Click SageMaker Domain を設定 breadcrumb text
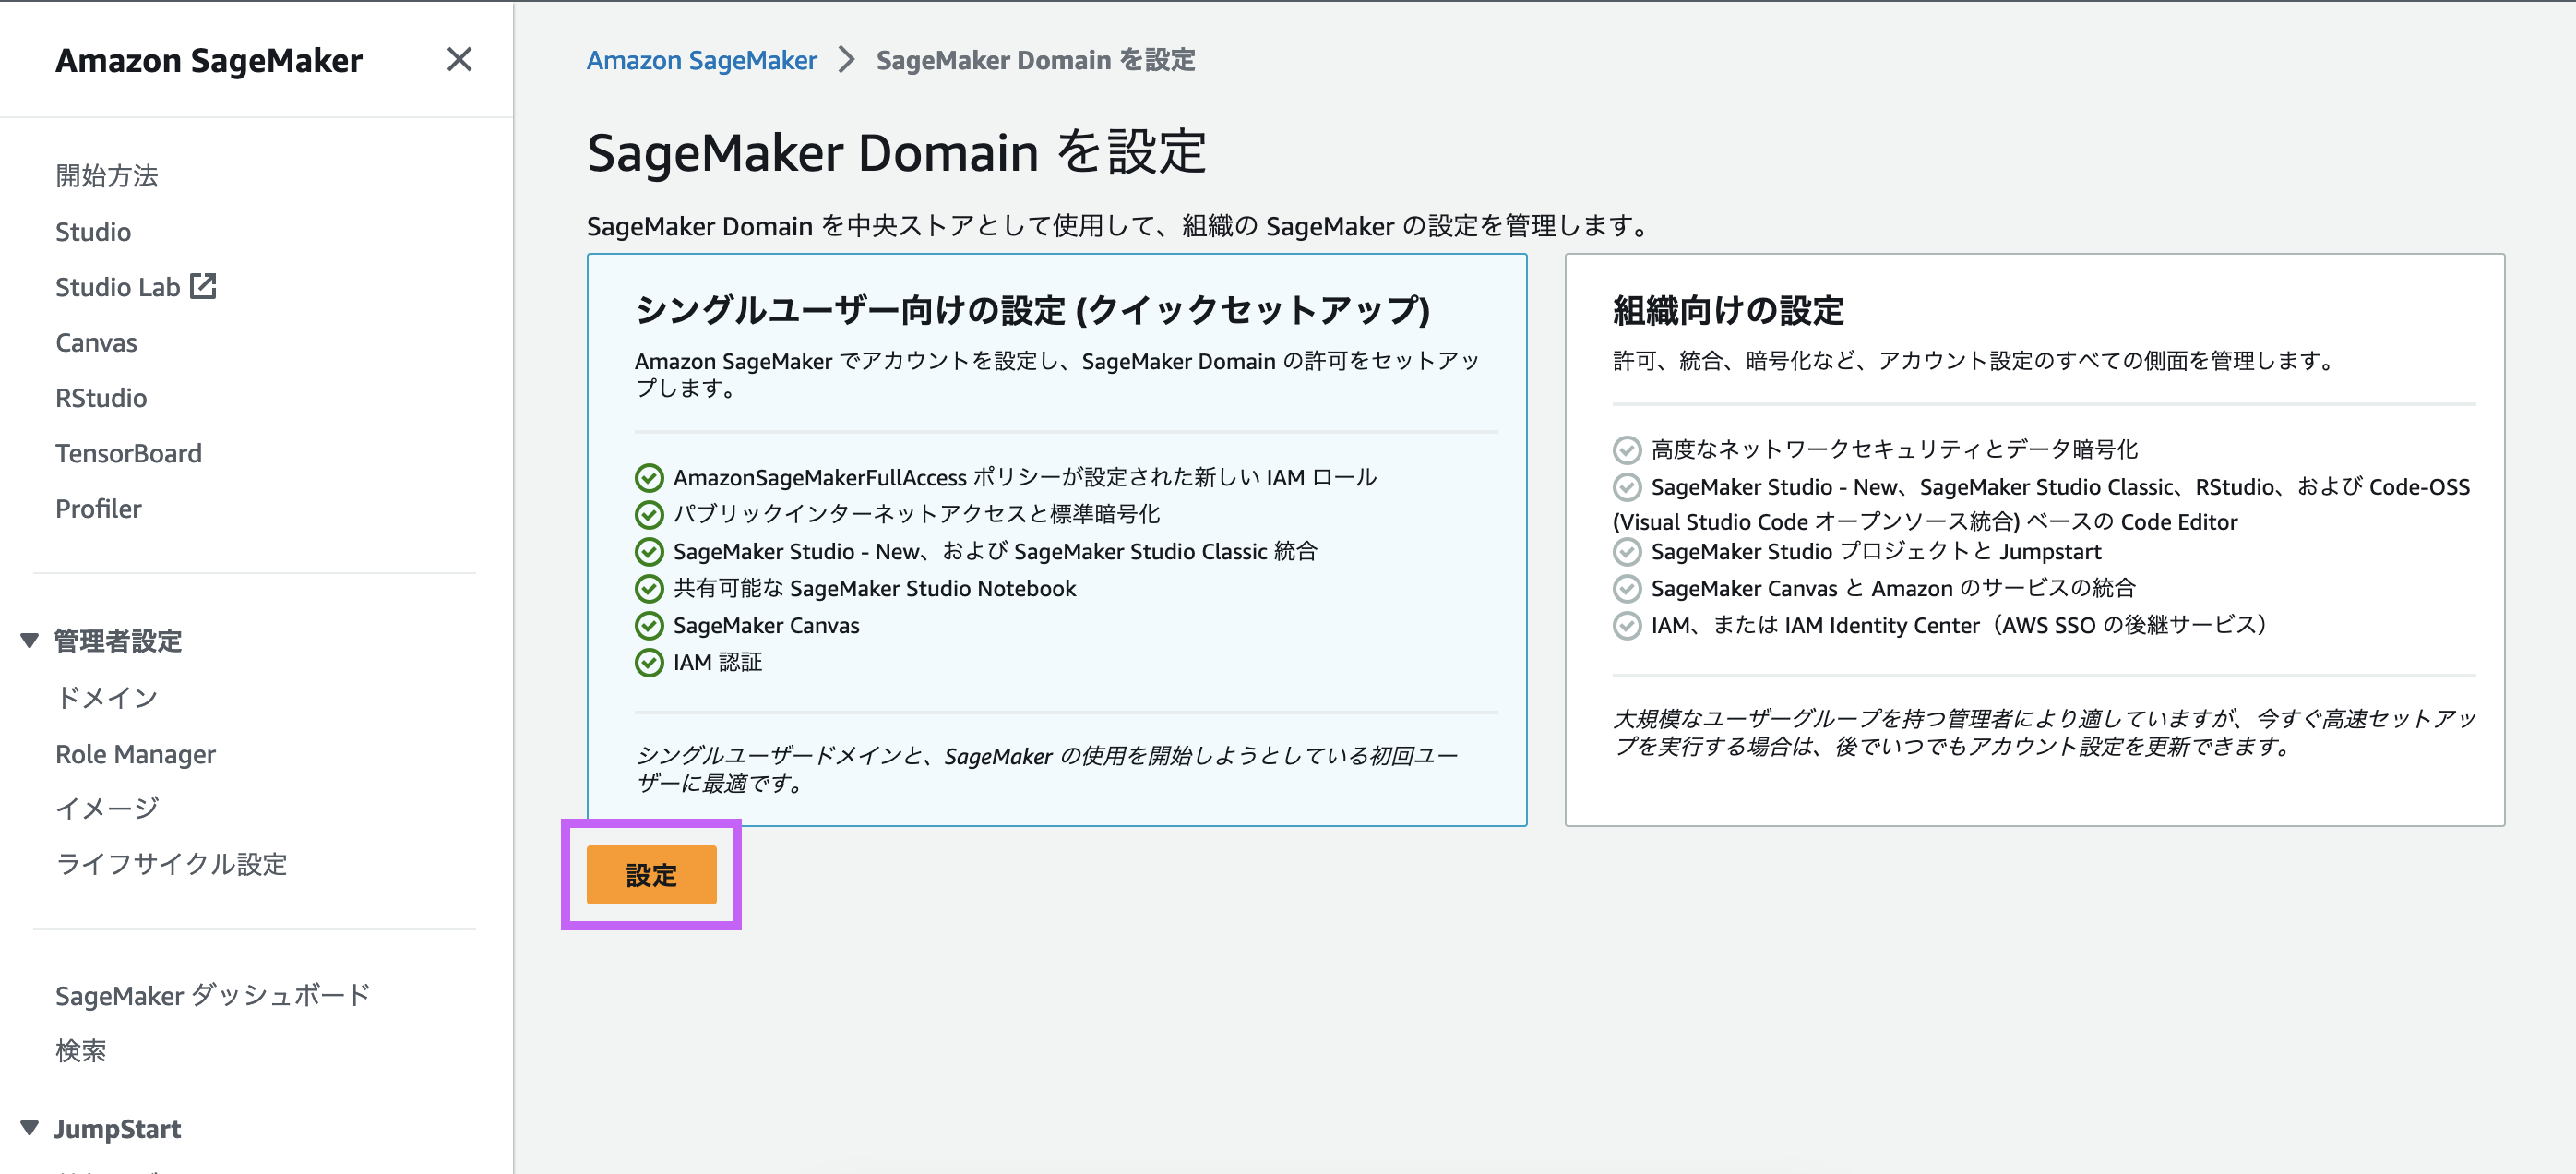 [1035, 60]
